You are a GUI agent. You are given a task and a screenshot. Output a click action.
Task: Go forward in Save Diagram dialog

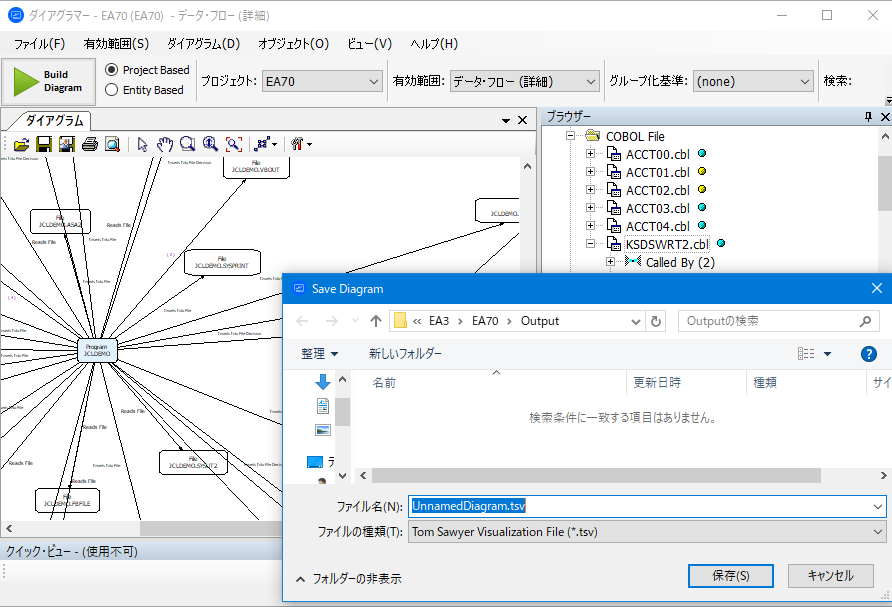pos(331,321)
